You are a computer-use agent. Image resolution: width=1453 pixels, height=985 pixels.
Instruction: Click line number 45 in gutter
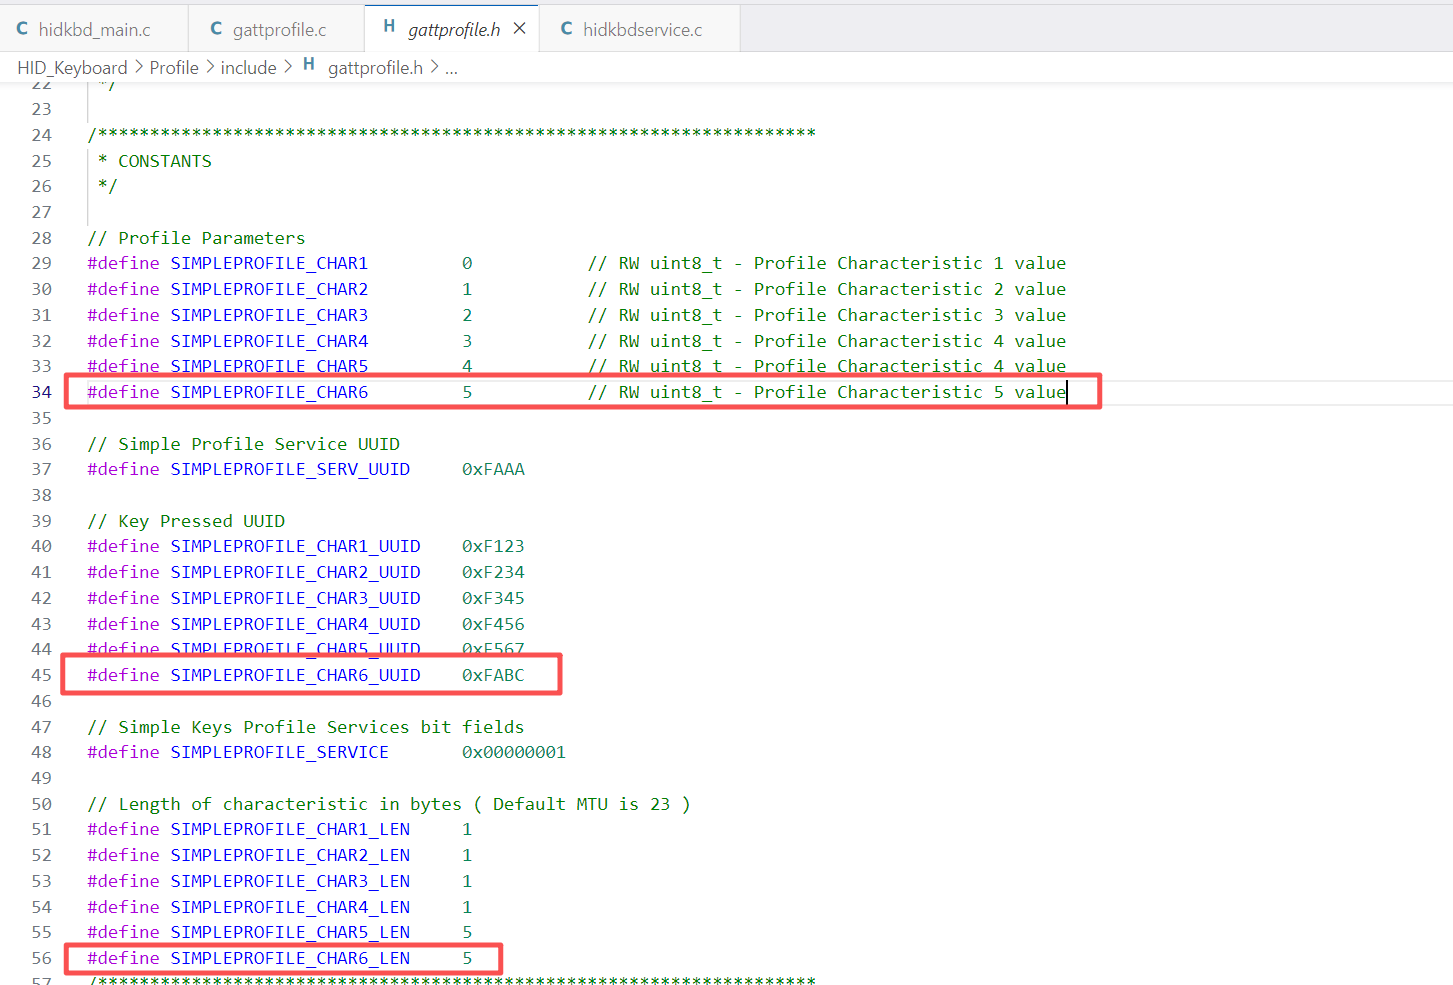(41, 675)
